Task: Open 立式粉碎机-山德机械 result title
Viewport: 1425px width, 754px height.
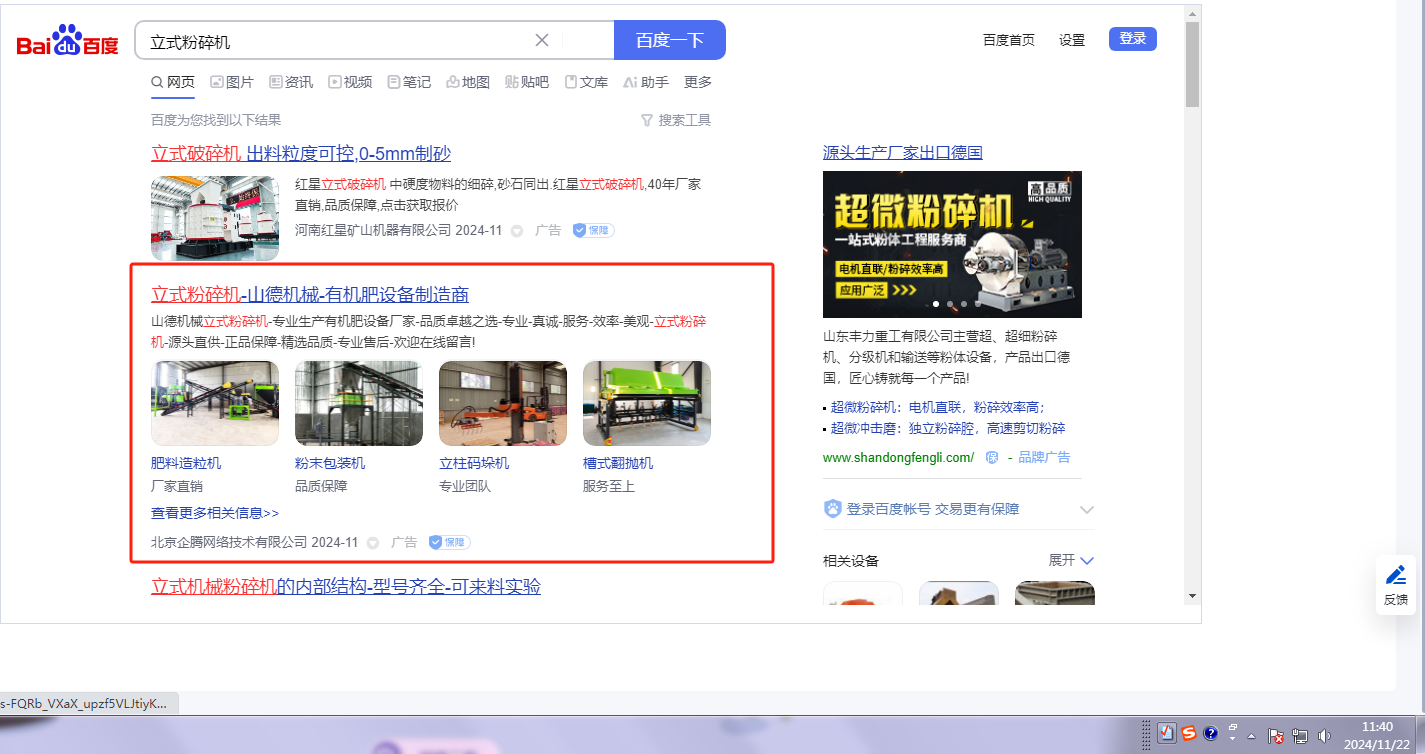Action: [310, 294]
